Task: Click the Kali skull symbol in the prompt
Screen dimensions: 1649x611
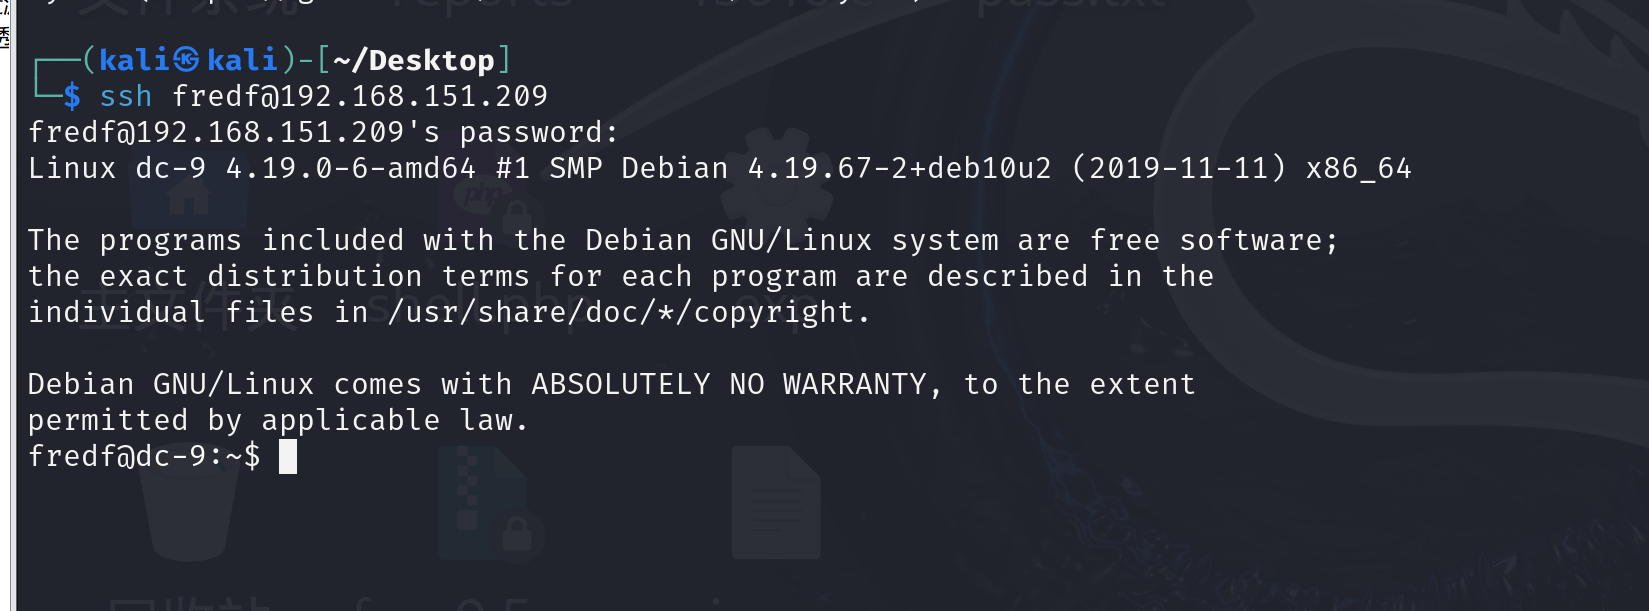Action: tap(186, 60)
